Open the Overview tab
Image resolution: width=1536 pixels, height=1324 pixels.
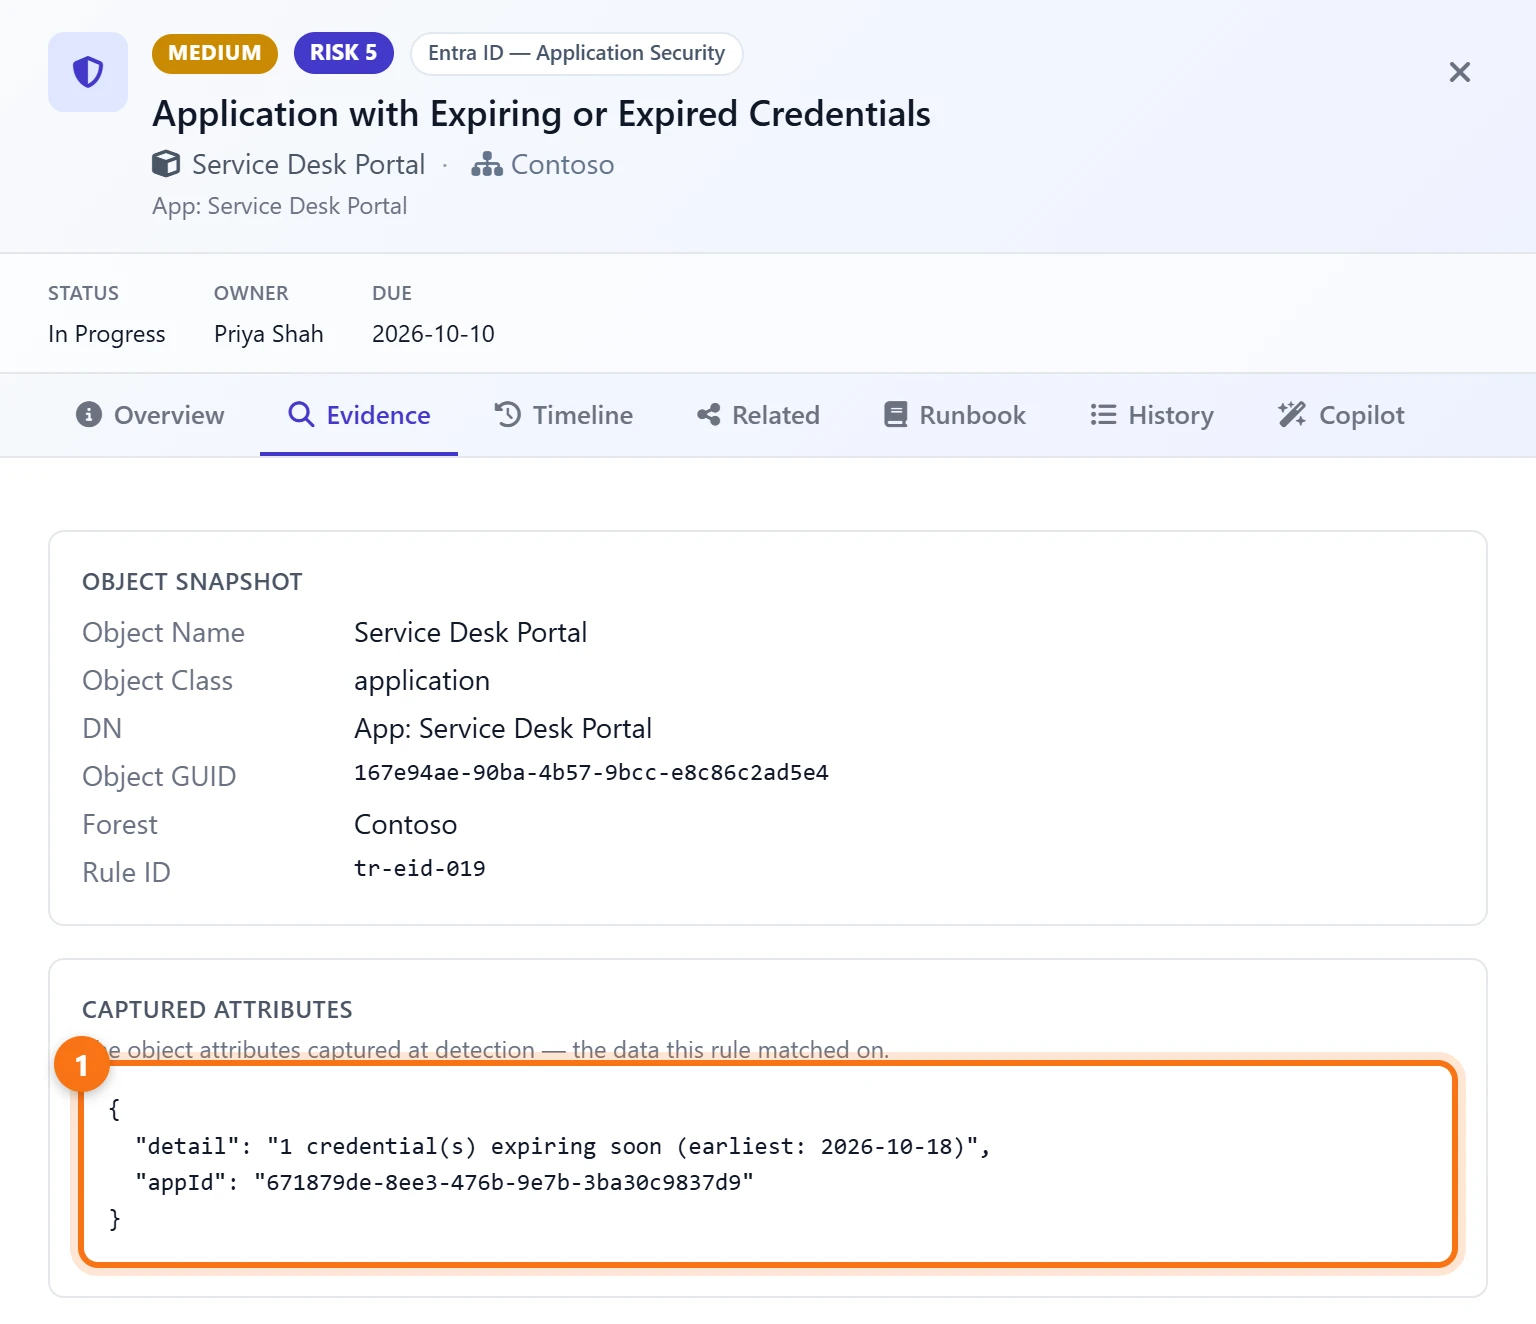[x=150, y=415]
